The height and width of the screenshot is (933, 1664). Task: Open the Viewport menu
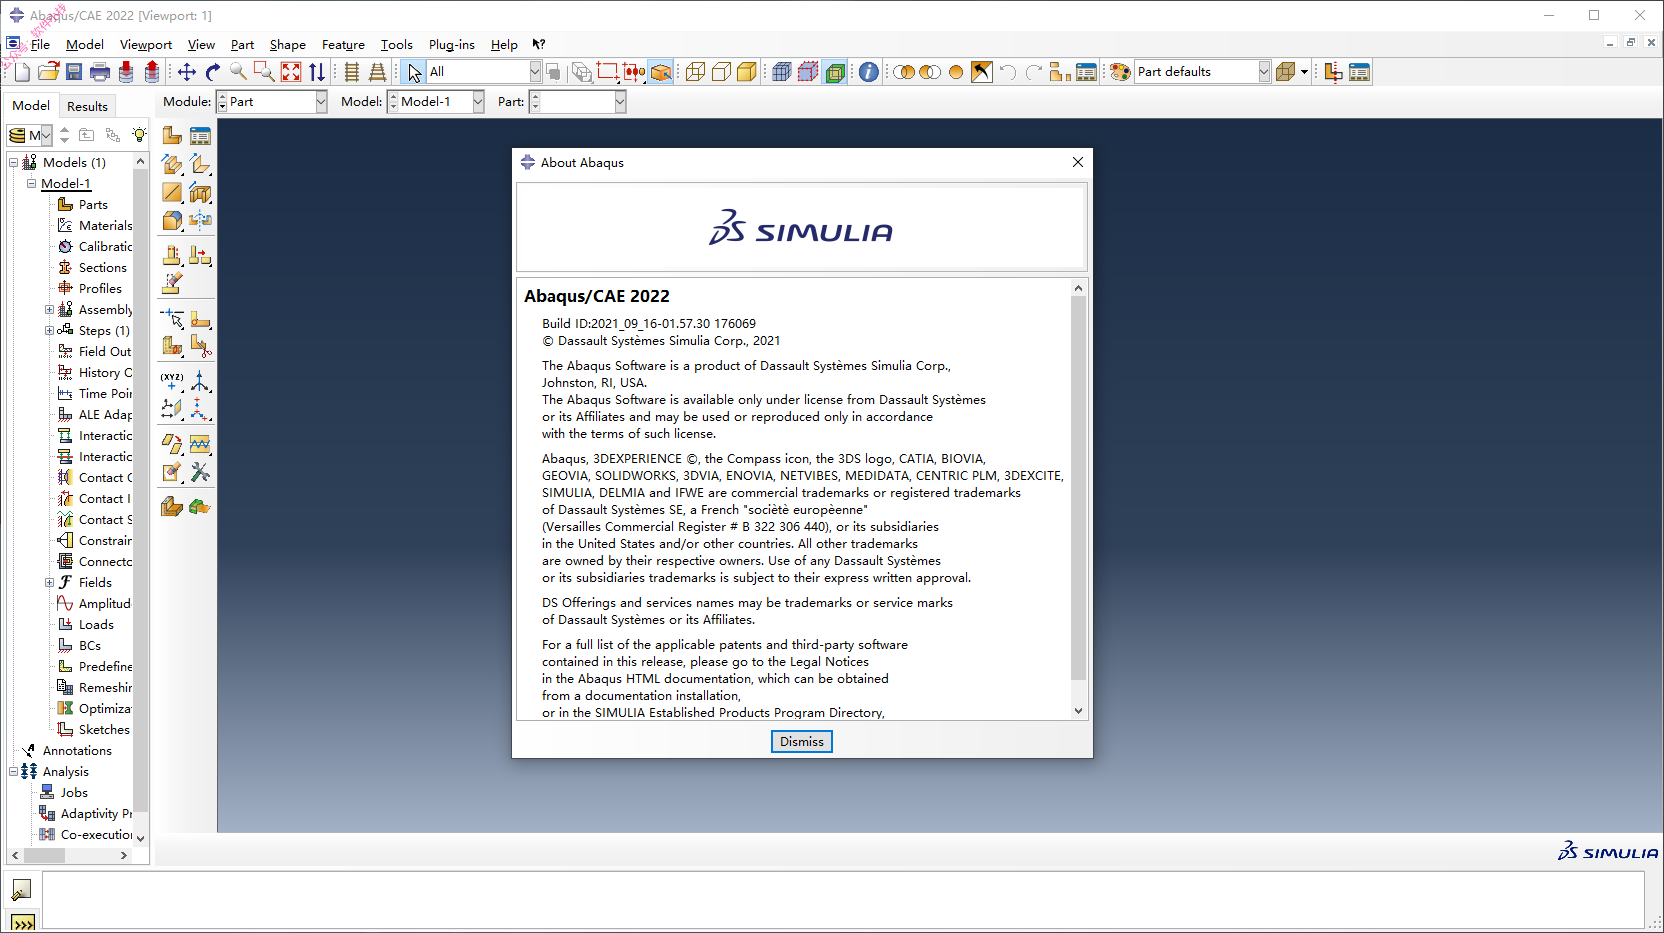point(146,45)
